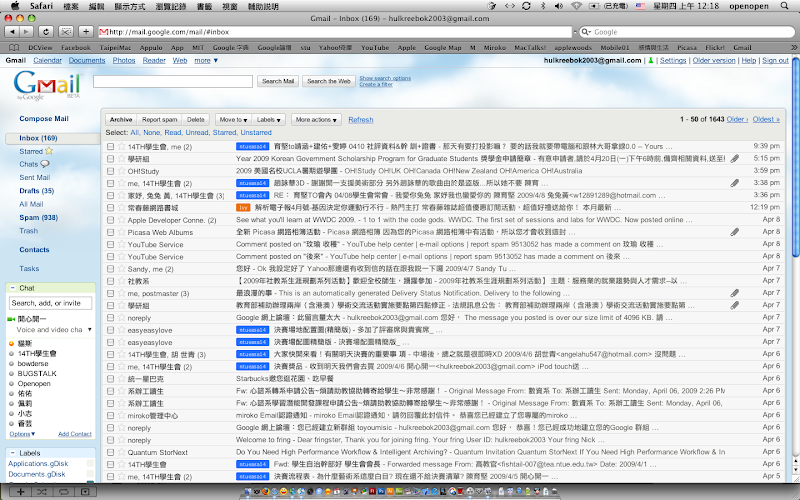Click the page's vertical scrollbar thumb
This screenshot has width=800, height=500.
pos(795,158)
